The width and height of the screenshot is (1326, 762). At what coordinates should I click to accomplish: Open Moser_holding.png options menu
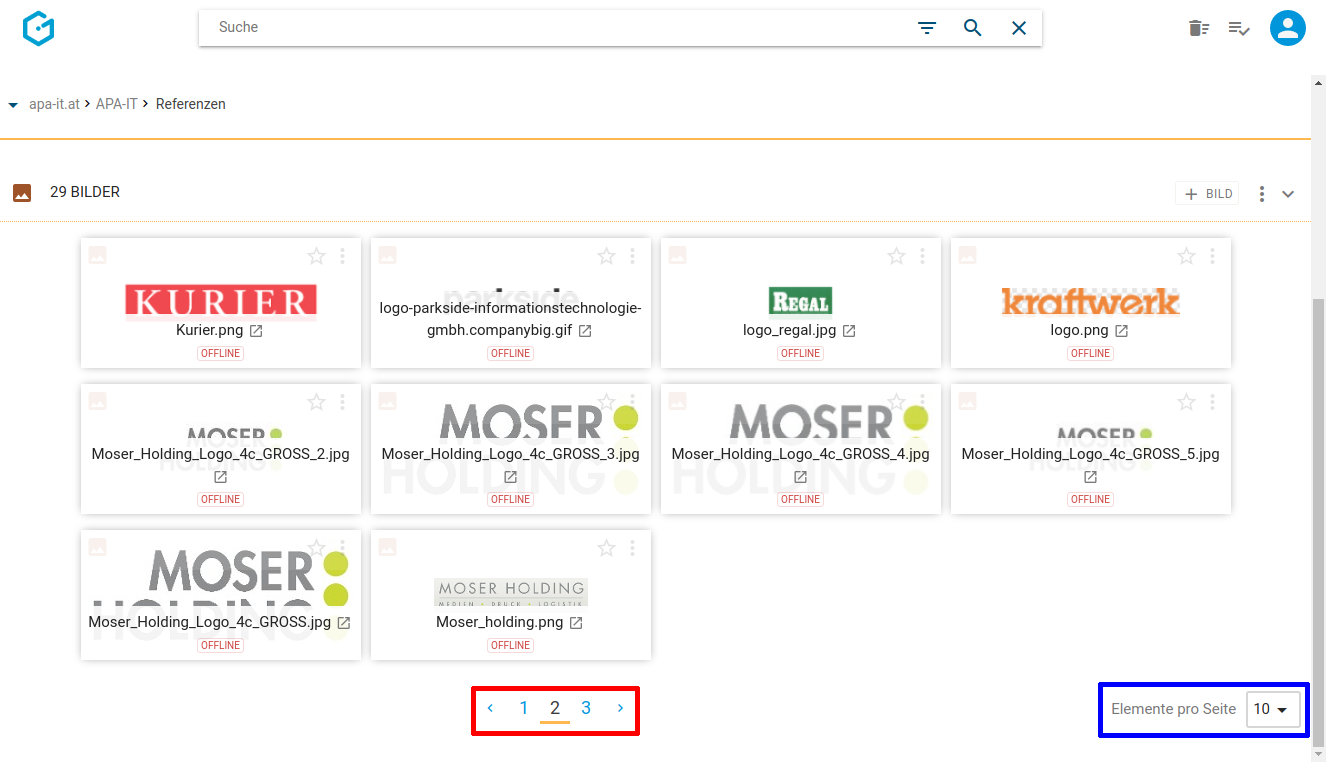[633, 548]
